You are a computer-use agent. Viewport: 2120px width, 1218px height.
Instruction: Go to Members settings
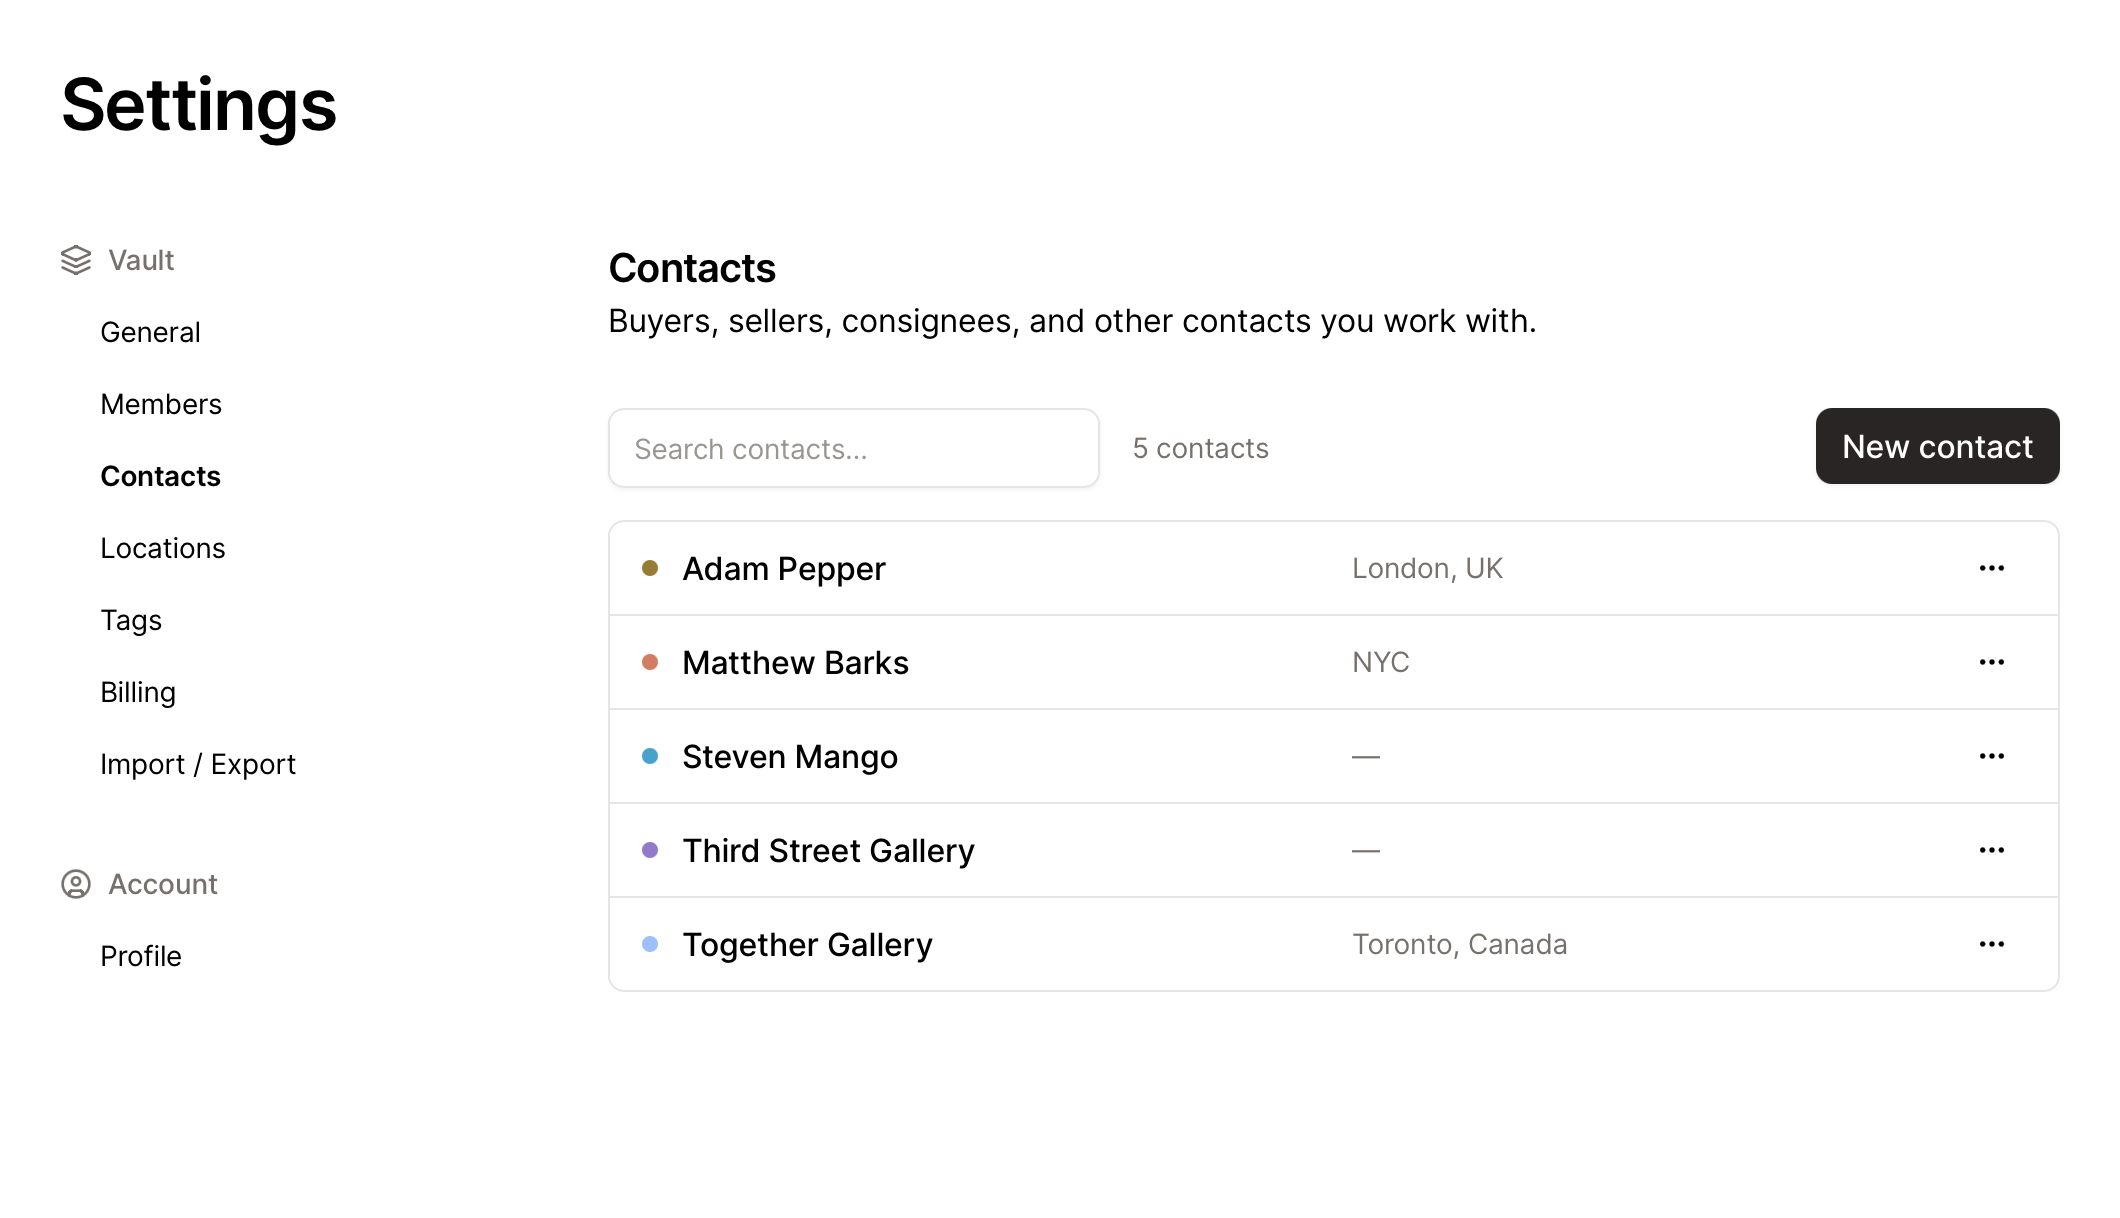161,404
